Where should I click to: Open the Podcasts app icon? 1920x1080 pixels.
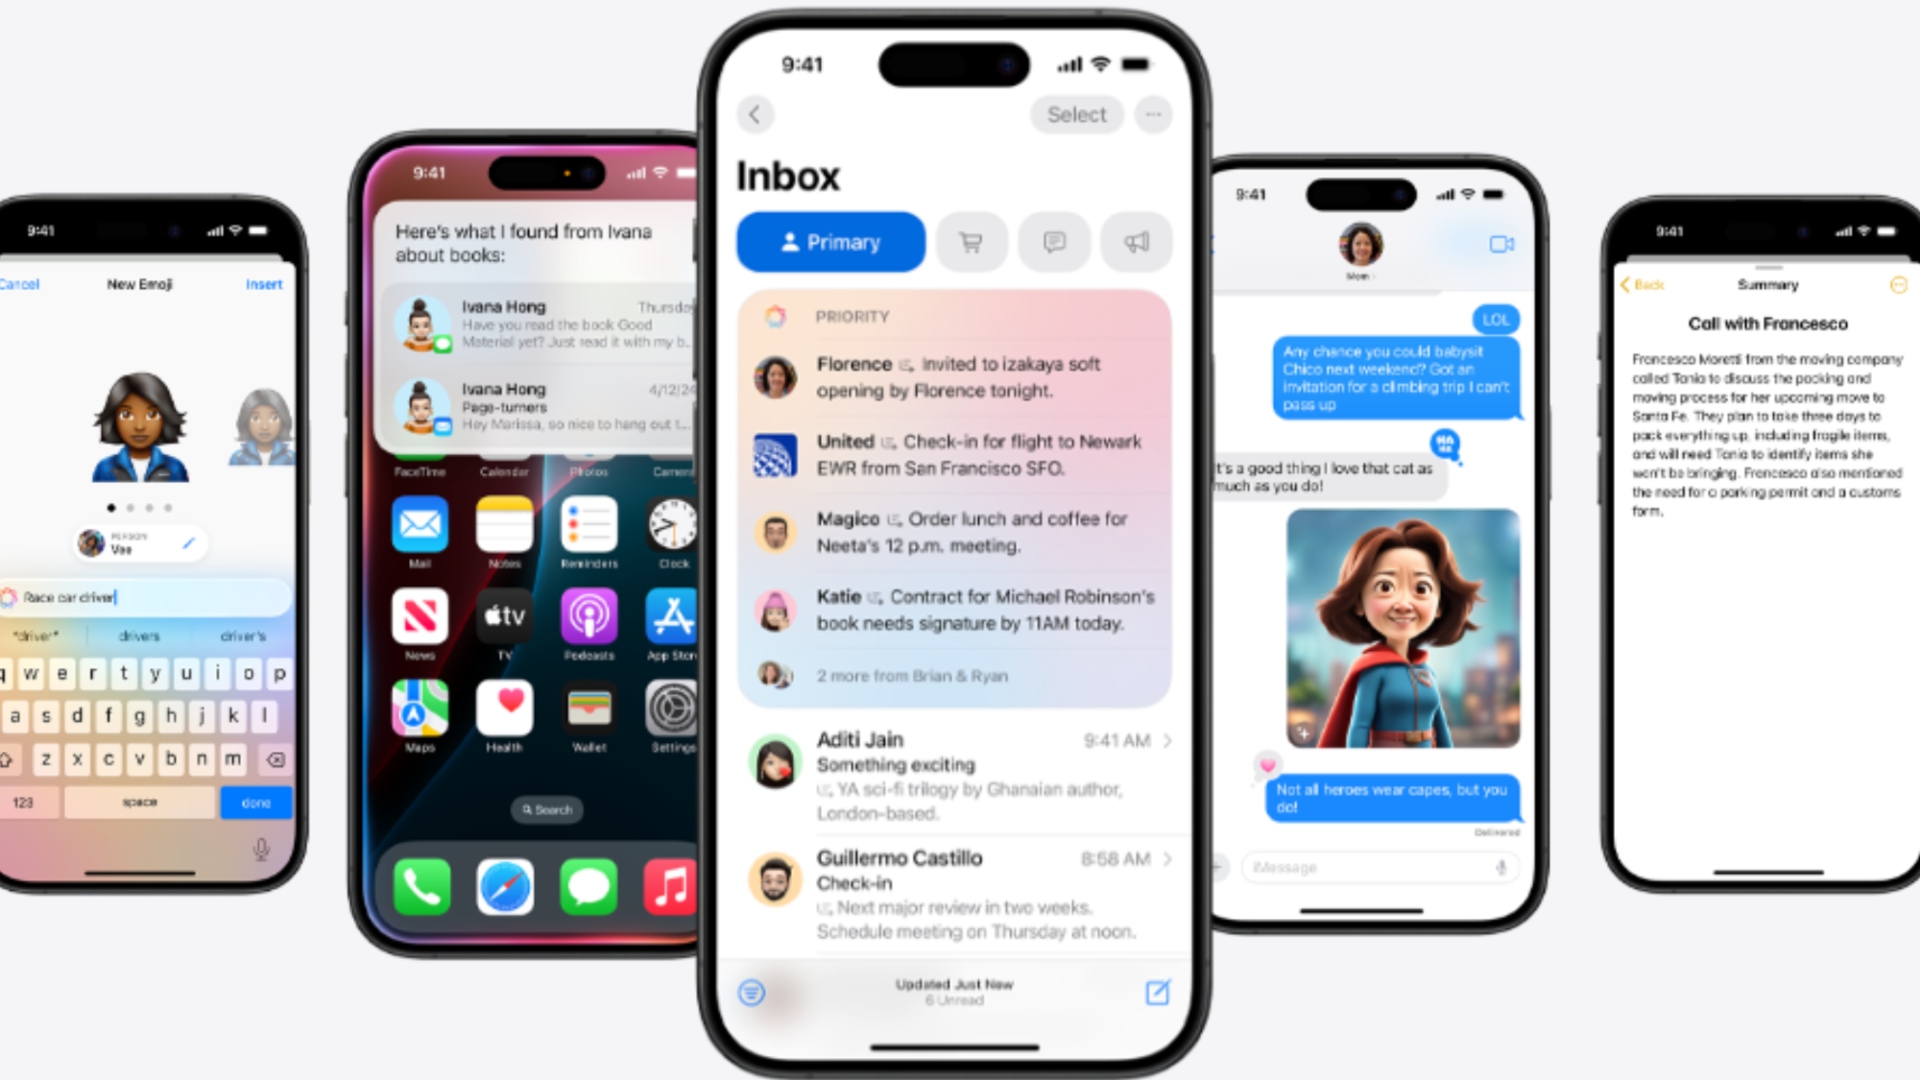(589, 616)
